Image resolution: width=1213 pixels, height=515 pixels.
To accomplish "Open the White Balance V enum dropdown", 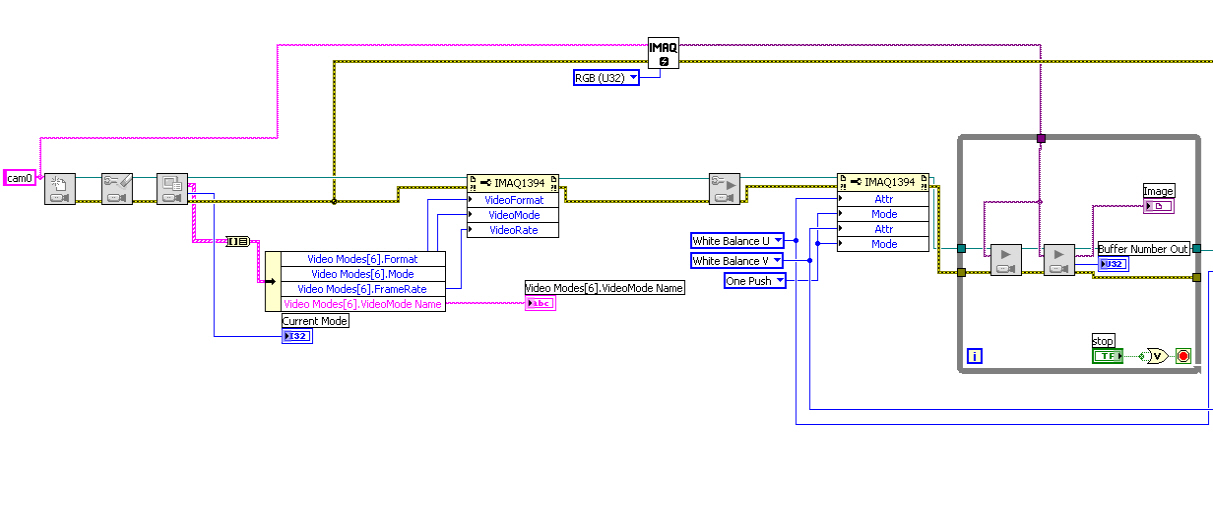I will 738,261.
